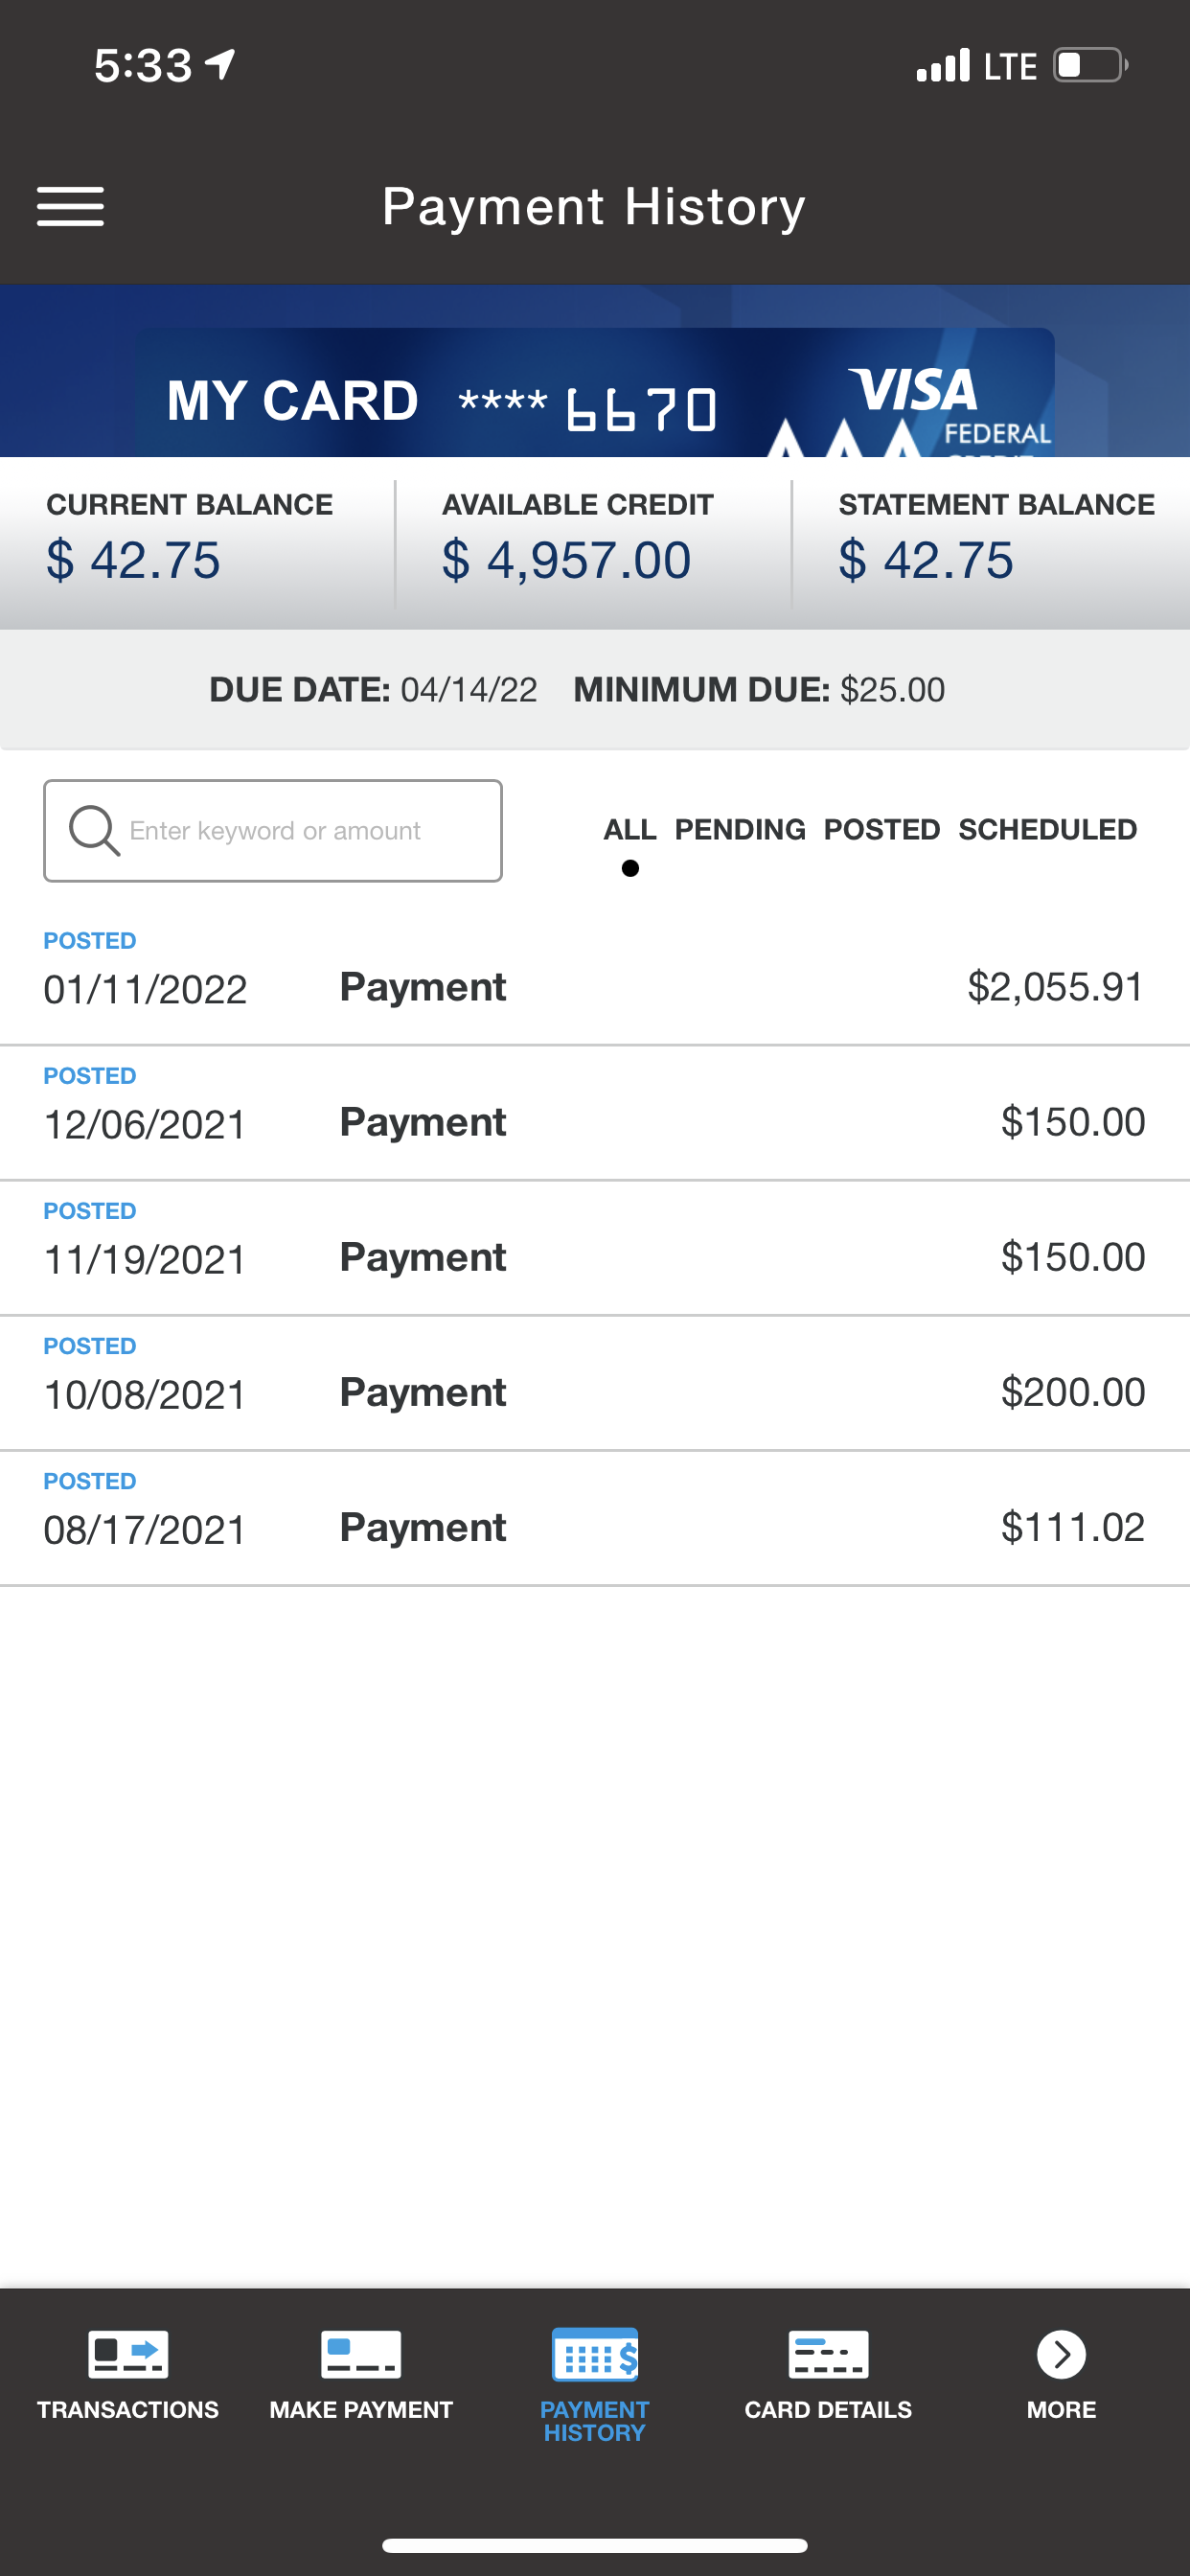
Task: Tap the Transactions icon
Action: tap(127, 2353)
